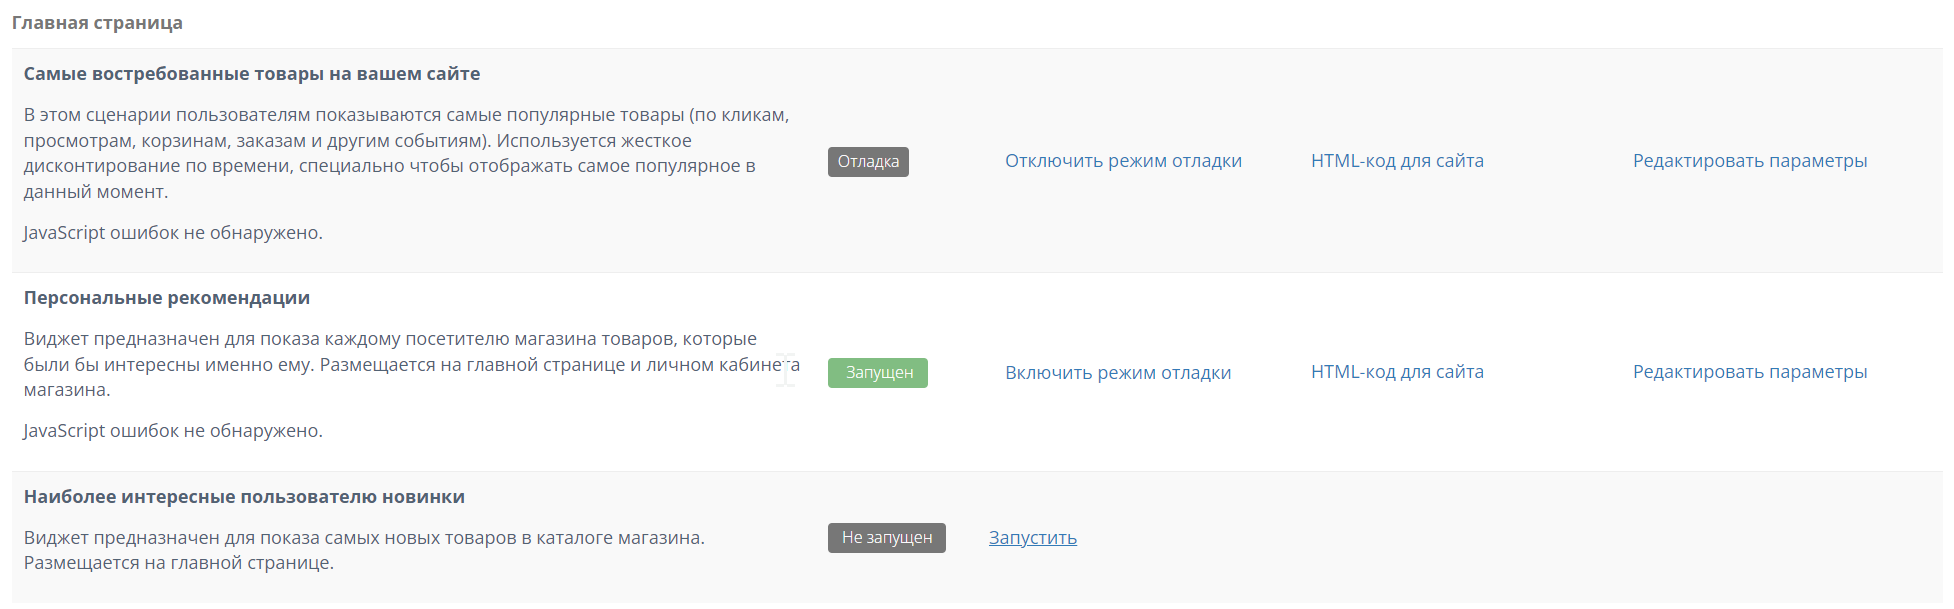Кликнуть серый бейдж Не запущен
The height and width of the screenshot is (609, 1954).
tap(886, 537)
